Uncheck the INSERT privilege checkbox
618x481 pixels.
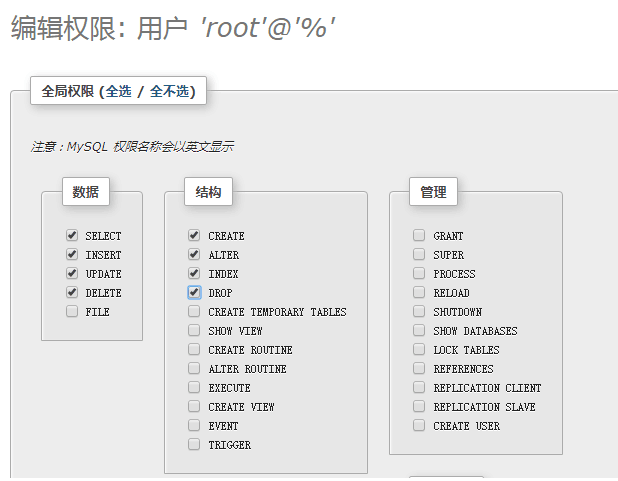pos(72,255)
